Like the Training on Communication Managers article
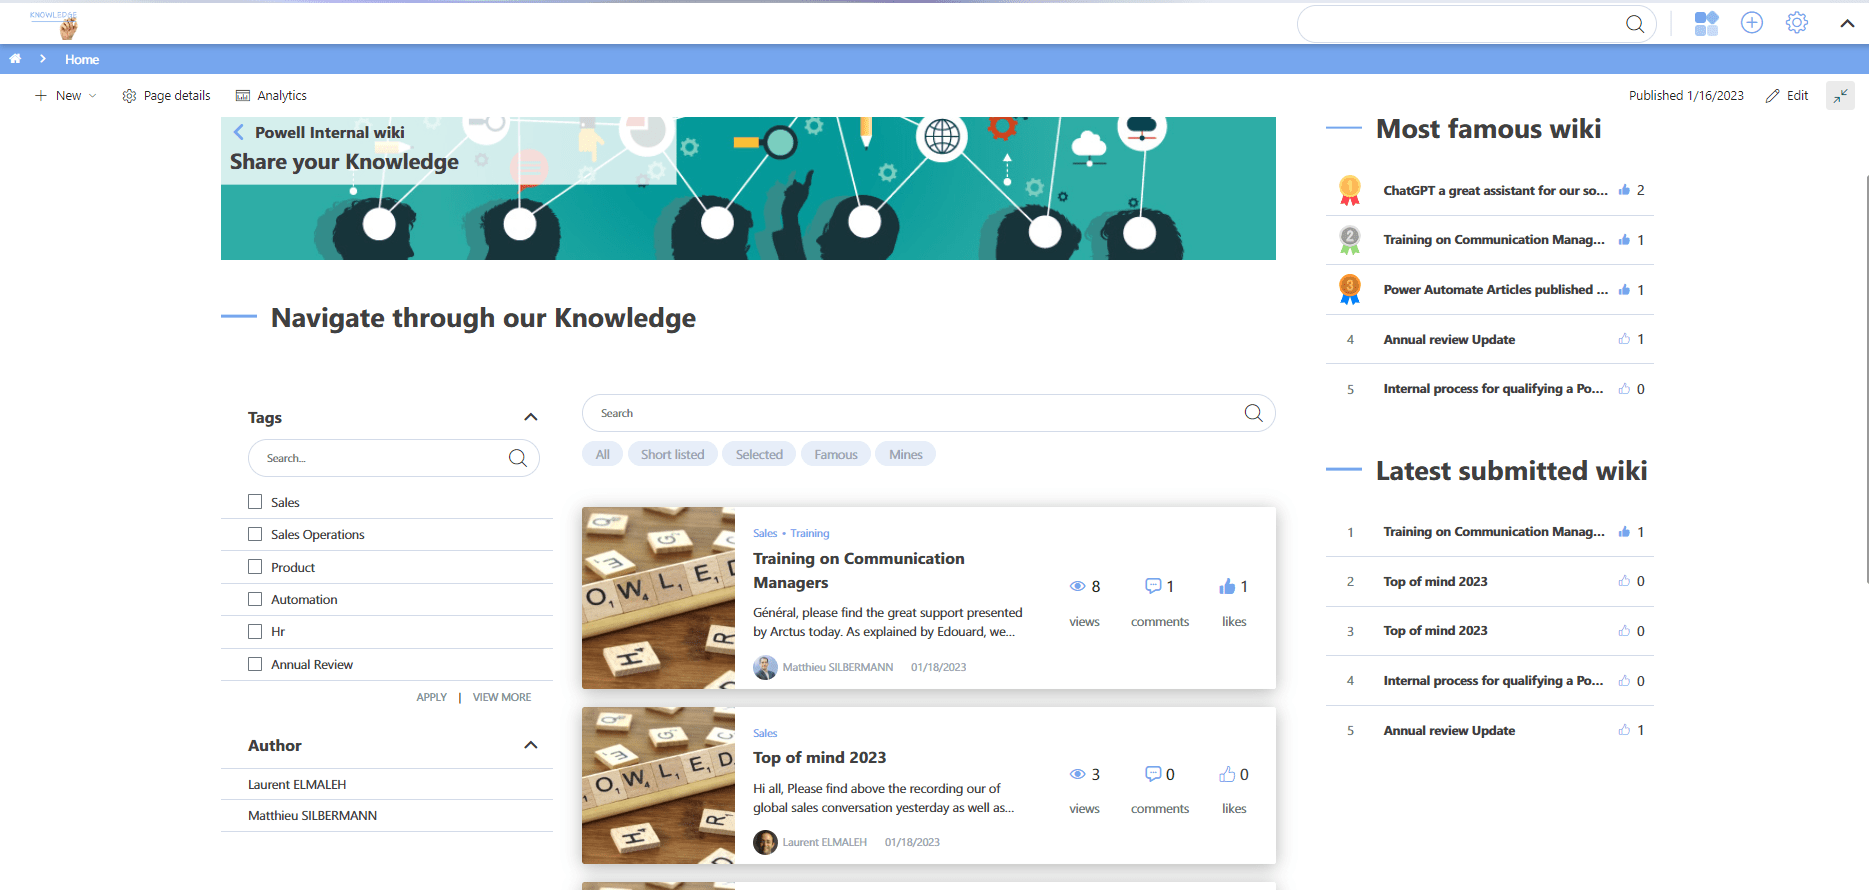Screen dimensions: 1869x890 1227,586
